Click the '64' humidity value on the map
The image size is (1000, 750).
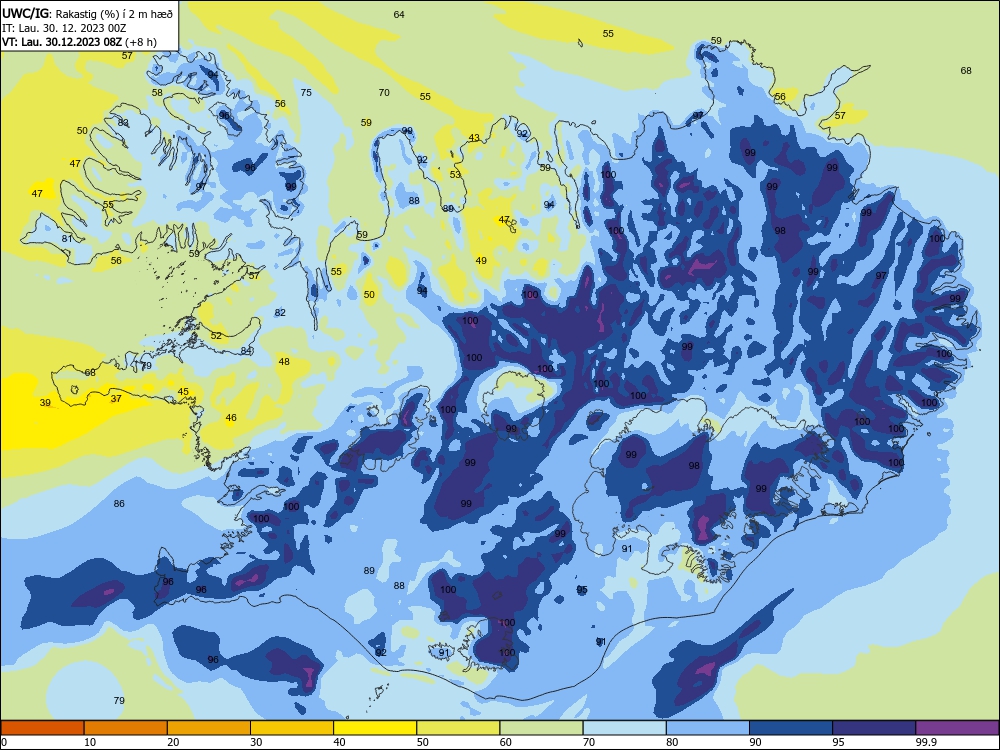399,15
